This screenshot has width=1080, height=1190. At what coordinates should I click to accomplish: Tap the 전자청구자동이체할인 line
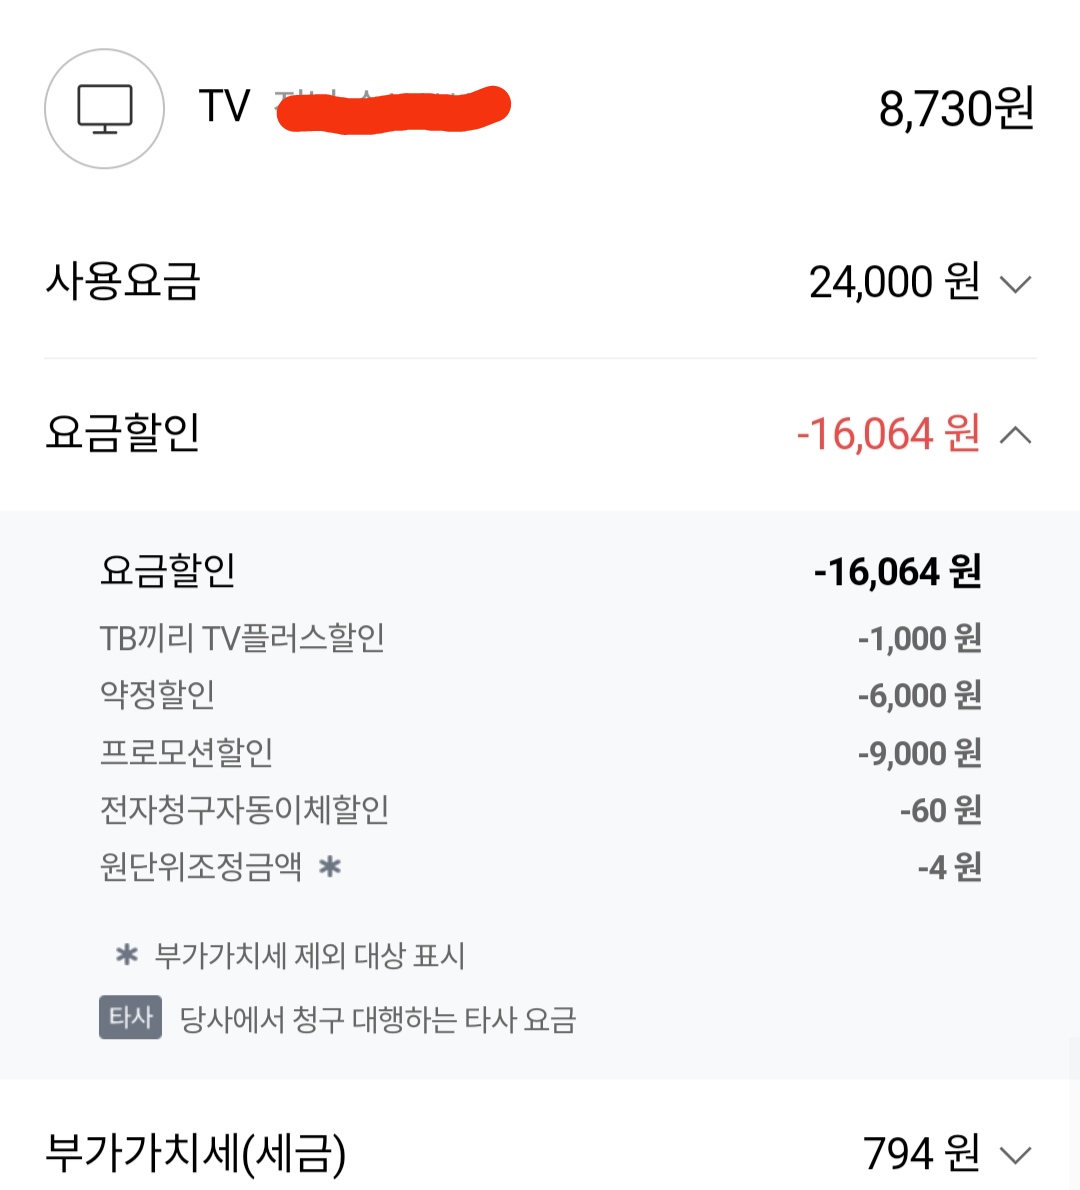[x=244, y=810]
